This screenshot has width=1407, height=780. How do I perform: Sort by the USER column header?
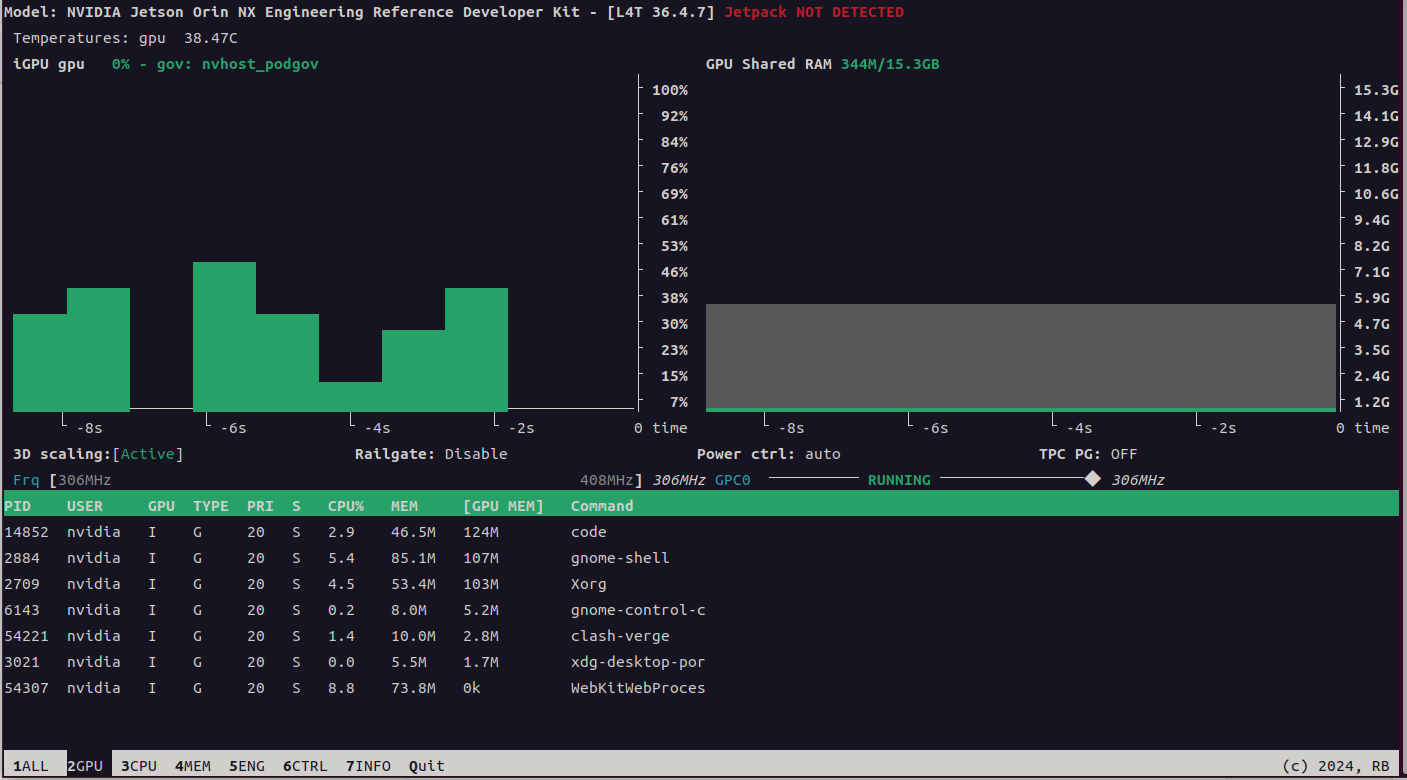pos(85,506)
